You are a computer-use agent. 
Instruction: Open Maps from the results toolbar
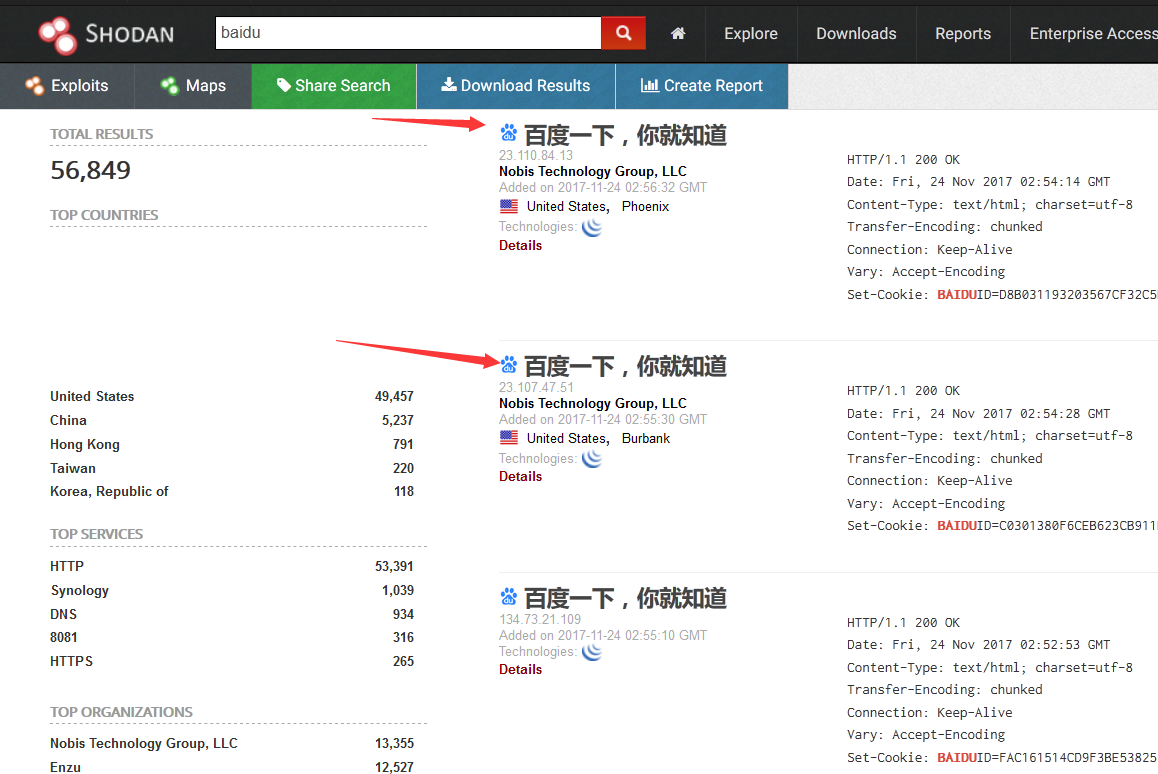coord(192,86)
